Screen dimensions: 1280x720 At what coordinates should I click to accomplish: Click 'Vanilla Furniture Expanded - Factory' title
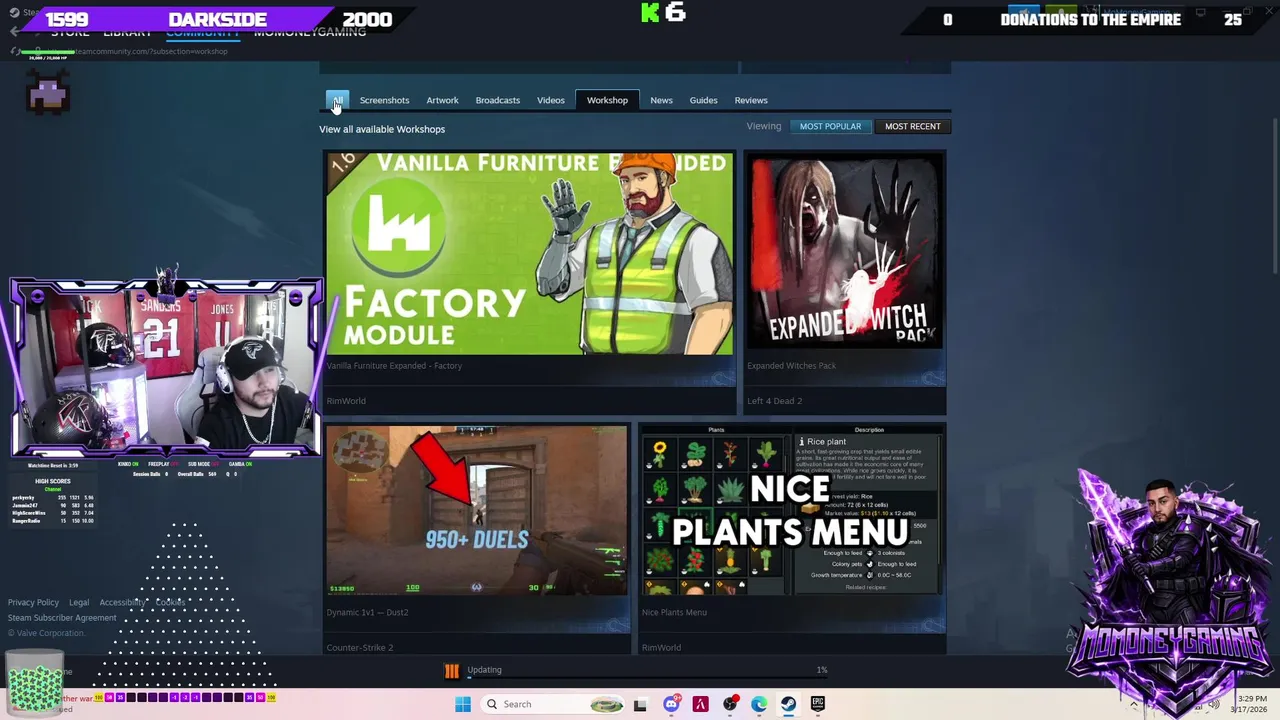click(x=394, y=366)
